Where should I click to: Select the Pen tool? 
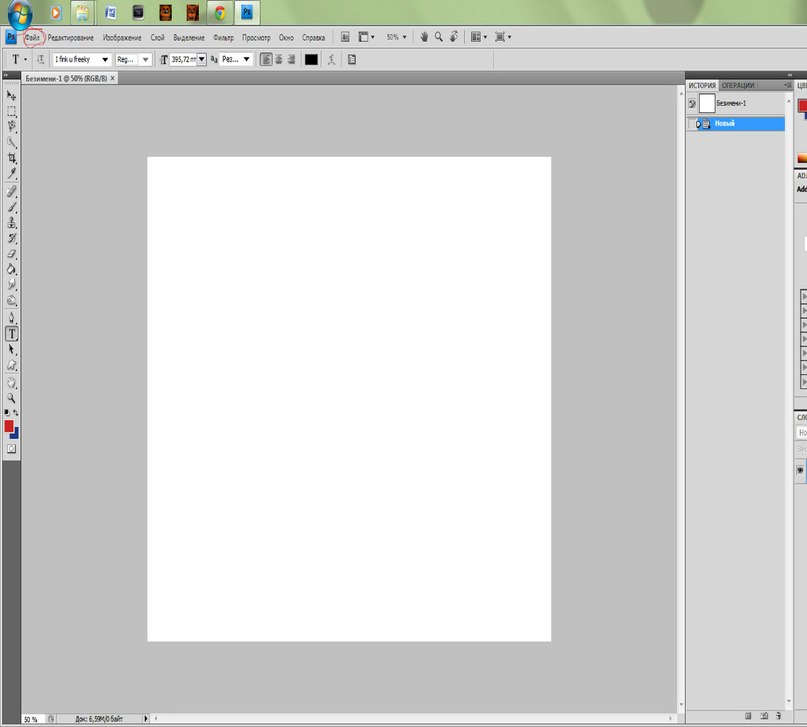pos(11,318)
